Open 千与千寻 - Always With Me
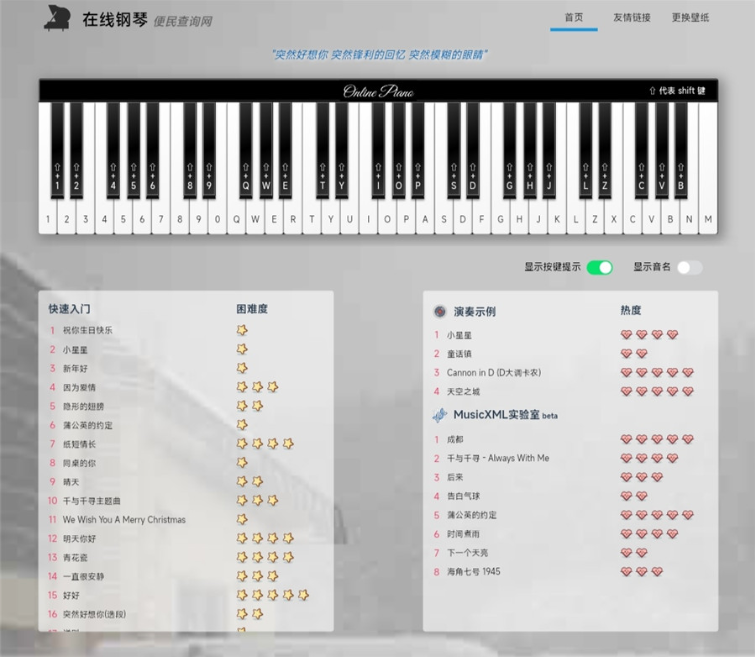The width and height of the screenshot is (755, 657). [x=498, y=458]
